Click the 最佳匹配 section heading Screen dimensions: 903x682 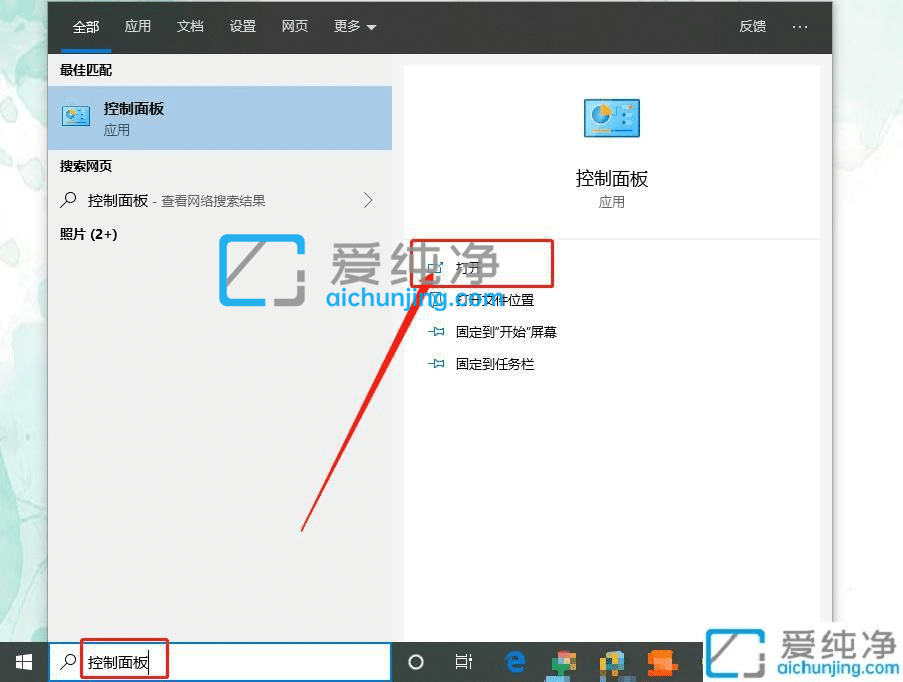pyautogui.click(x=86, y=70)
